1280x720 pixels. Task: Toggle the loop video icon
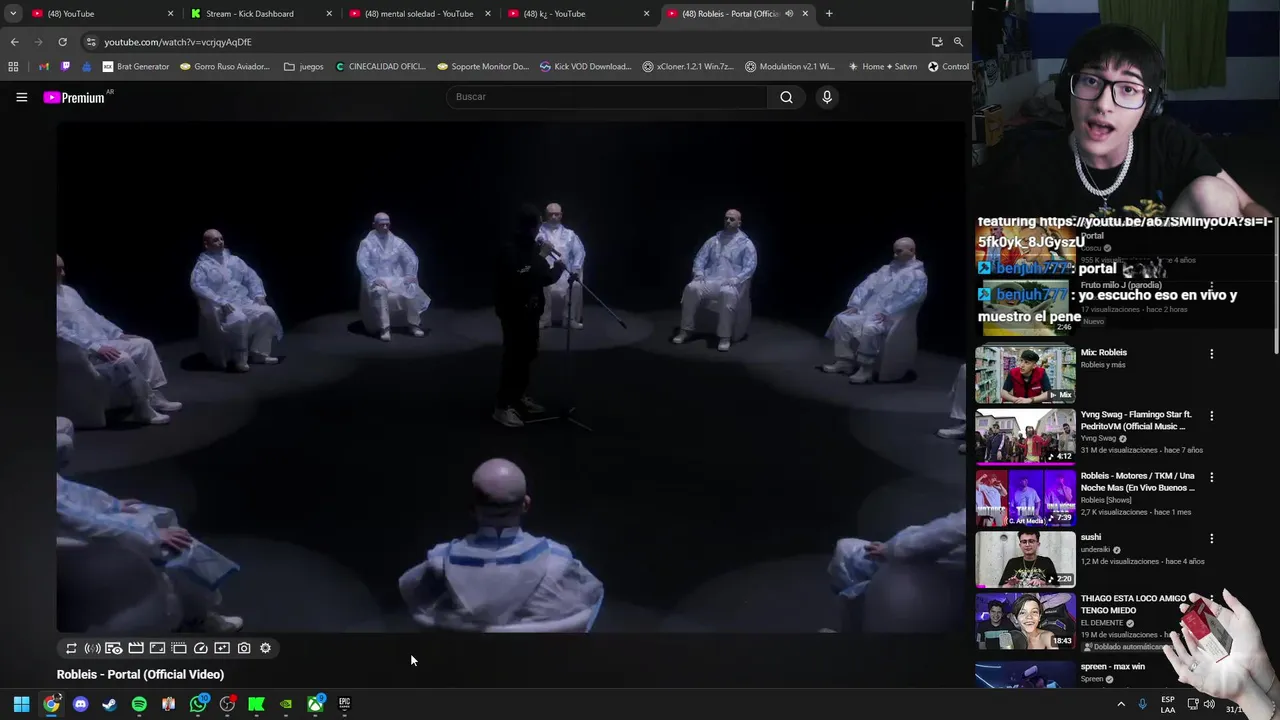pyautogui.click(x=71, y=648)
